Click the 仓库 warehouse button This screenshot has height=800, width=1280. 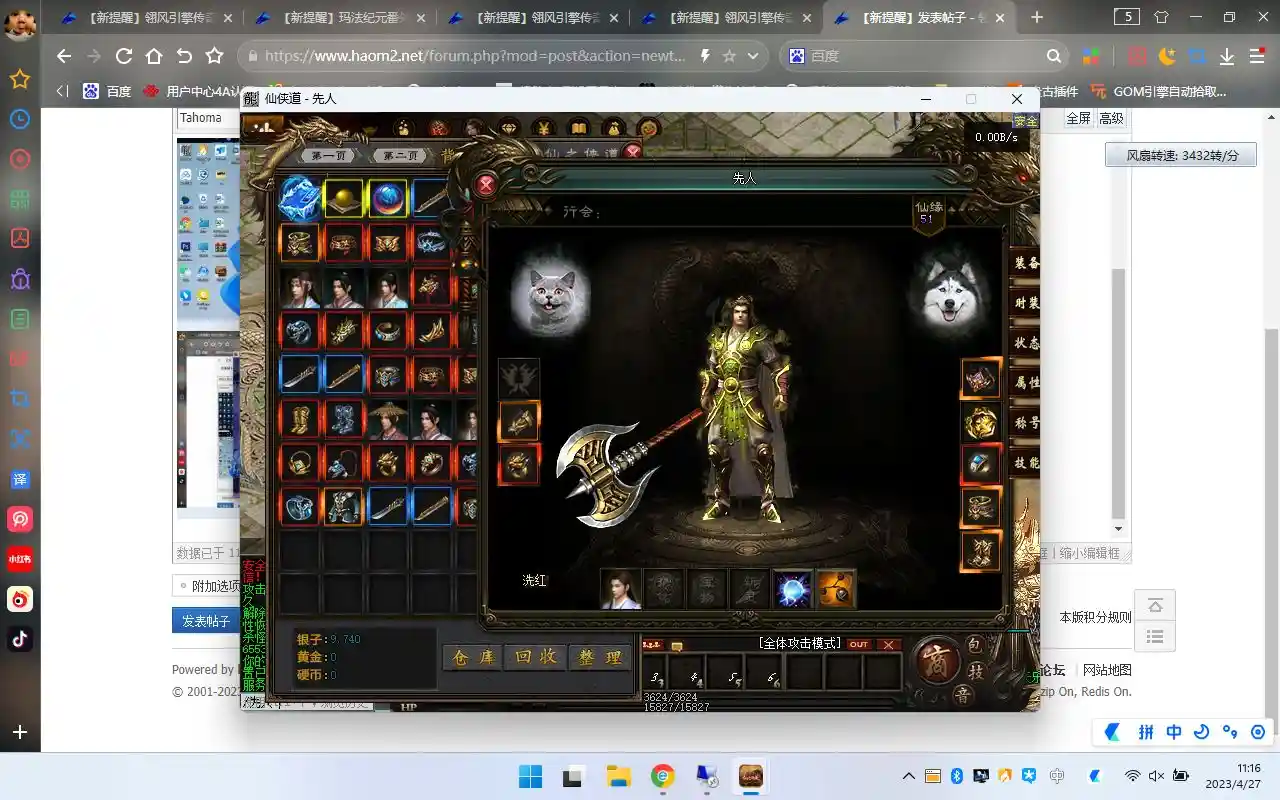click(x=473, y=658)
